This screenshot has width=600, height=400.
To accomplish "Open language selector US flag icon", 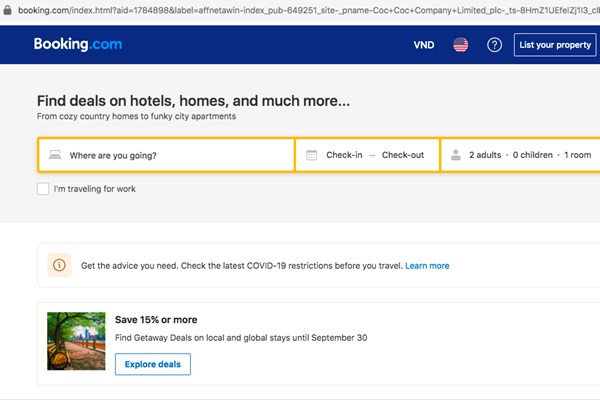I will click(461, 45).
